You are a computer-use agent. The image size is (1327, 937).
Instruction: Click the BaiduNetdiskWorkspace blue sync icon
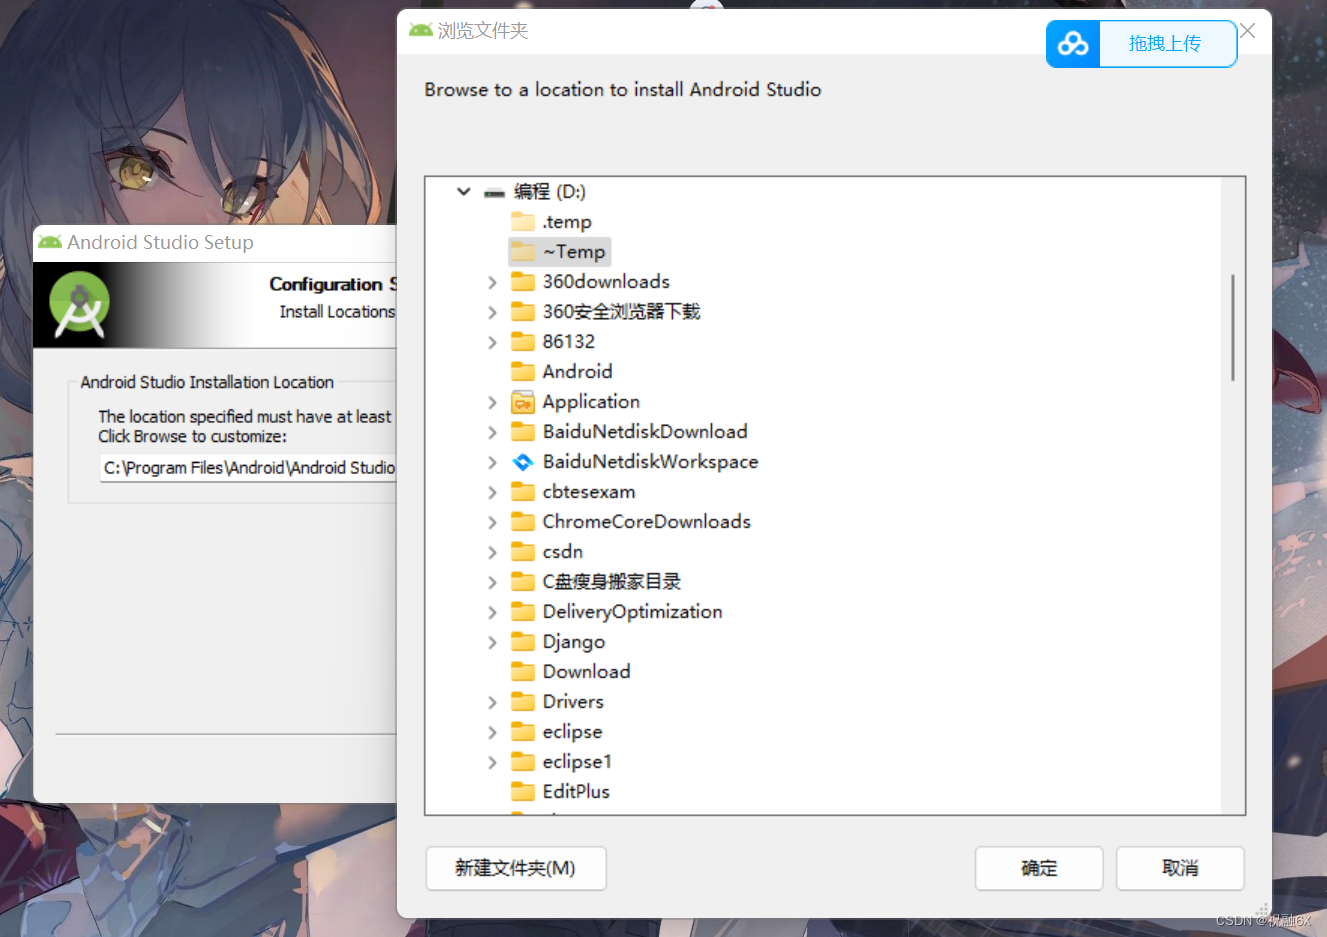(x=523, y=462)
